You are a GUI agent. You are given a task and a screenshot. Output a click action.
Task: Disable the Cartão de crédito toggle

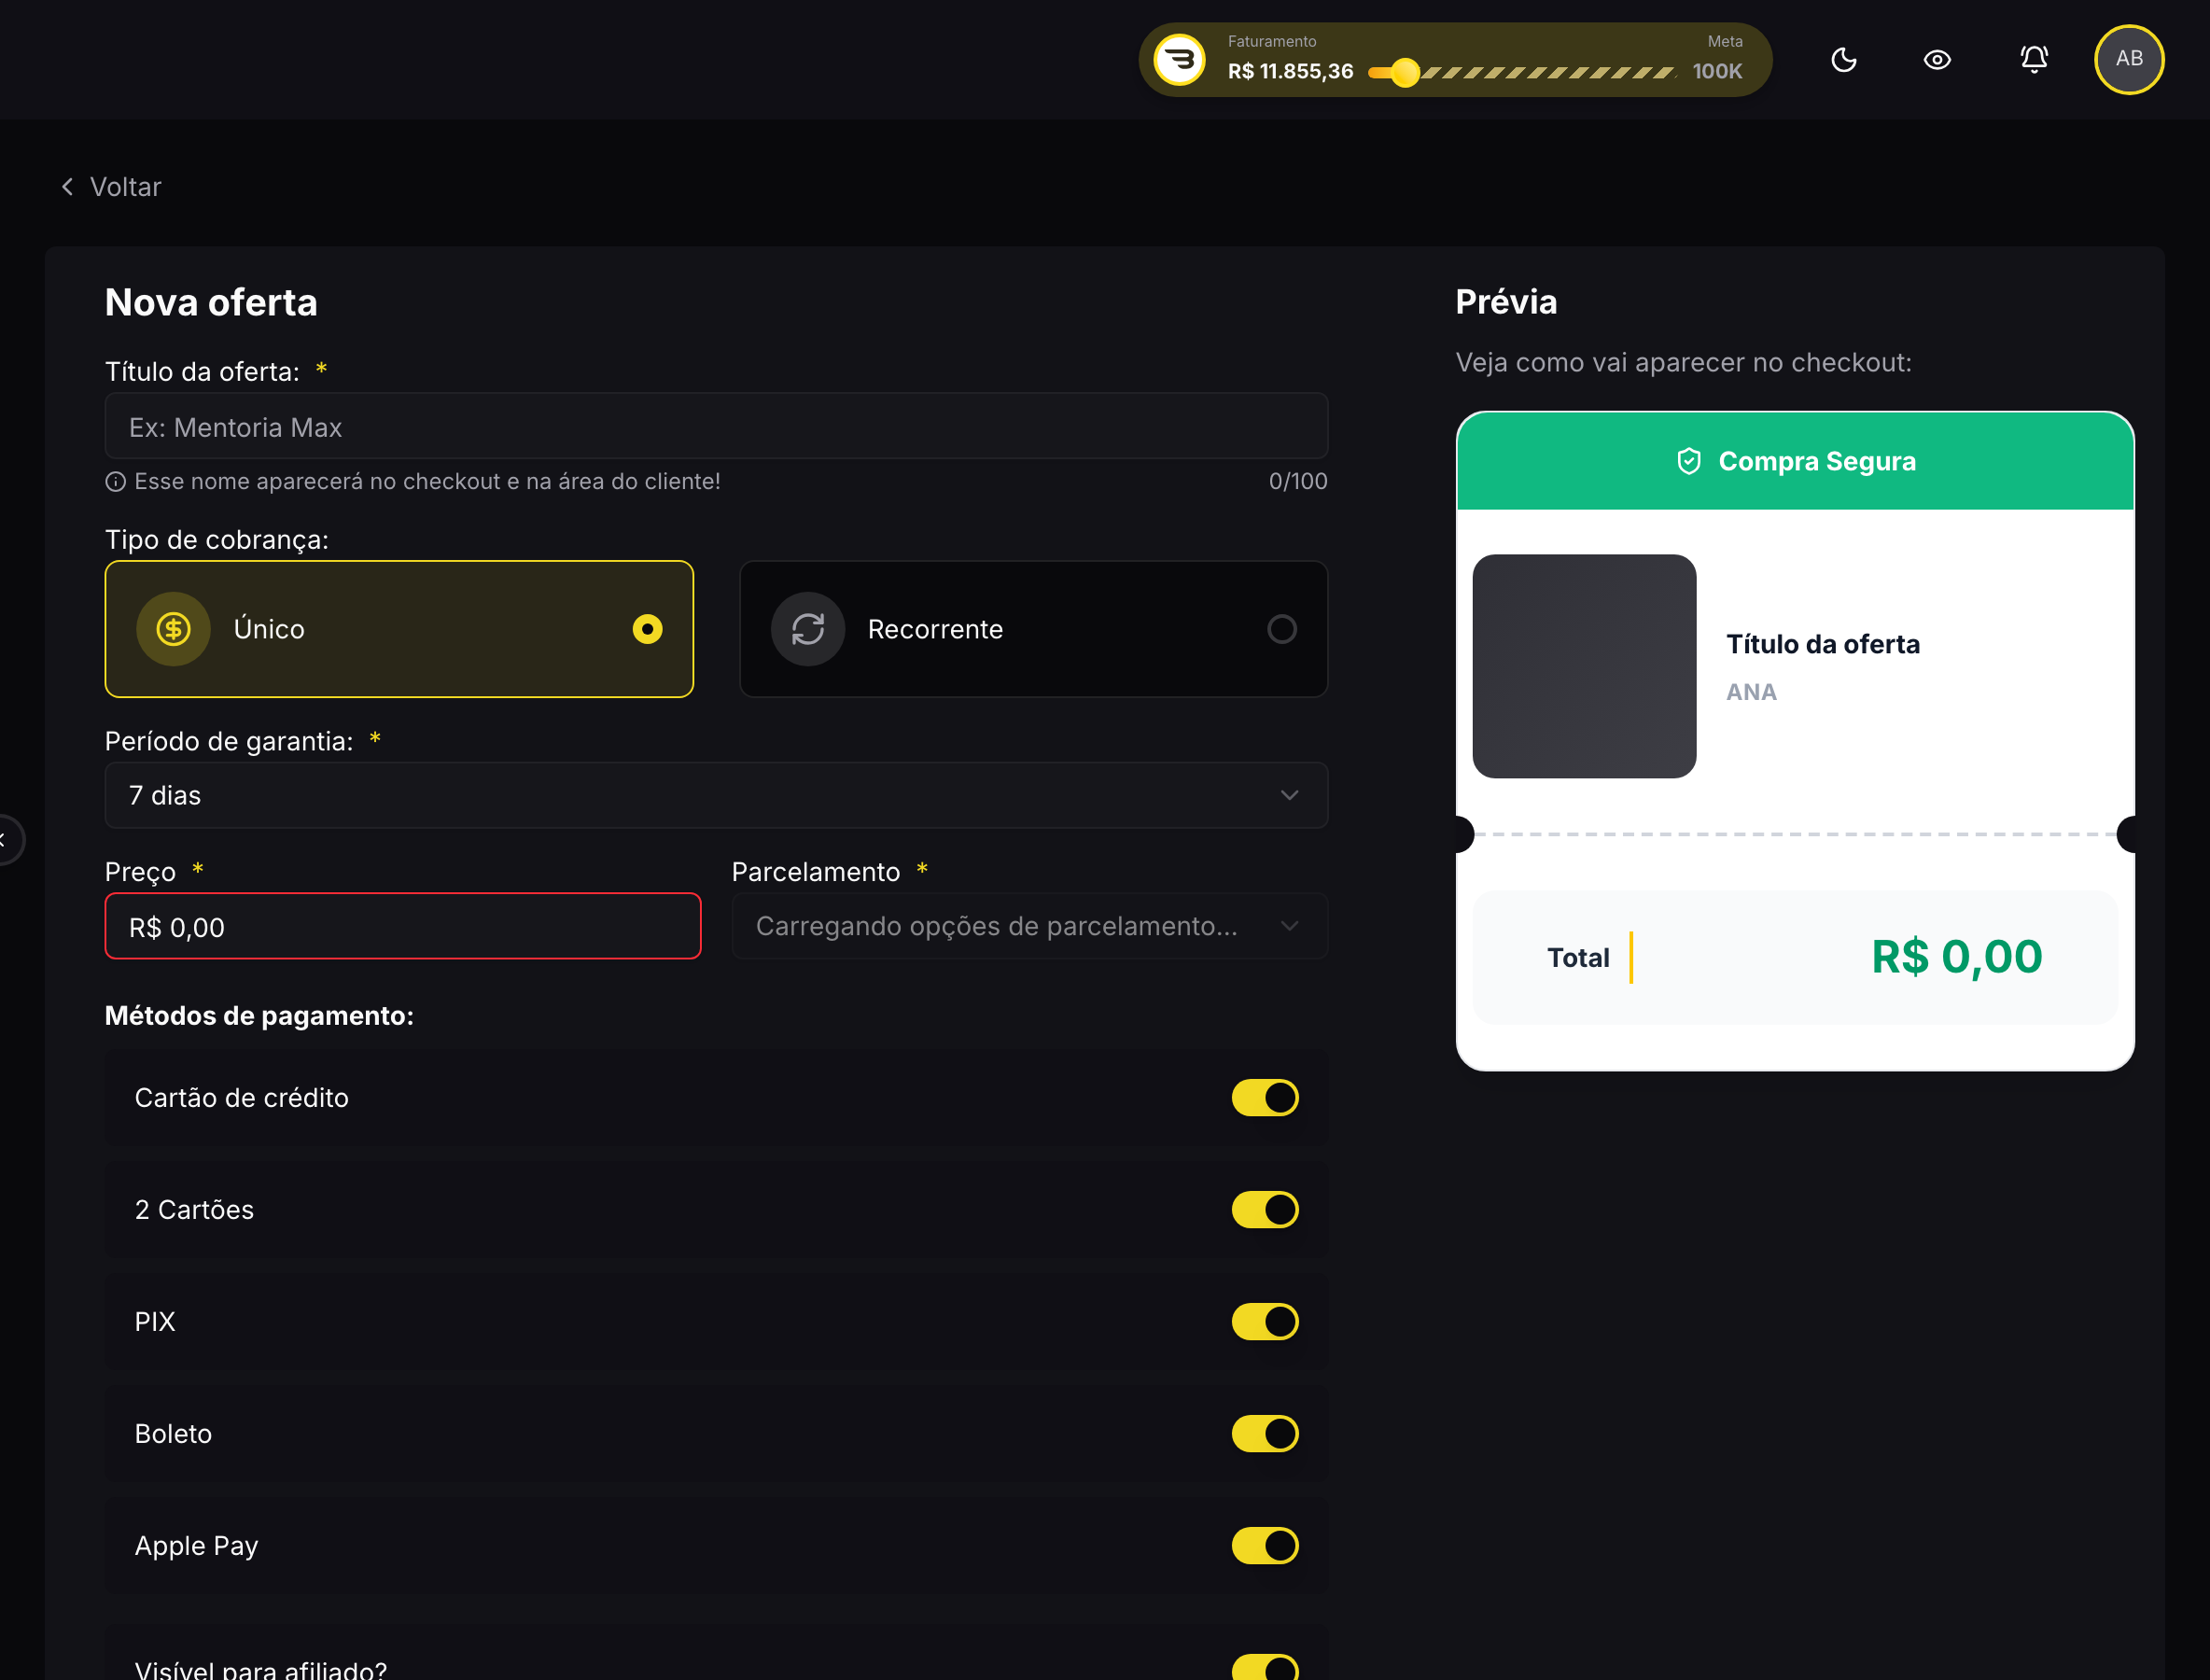point(1264,1098)
